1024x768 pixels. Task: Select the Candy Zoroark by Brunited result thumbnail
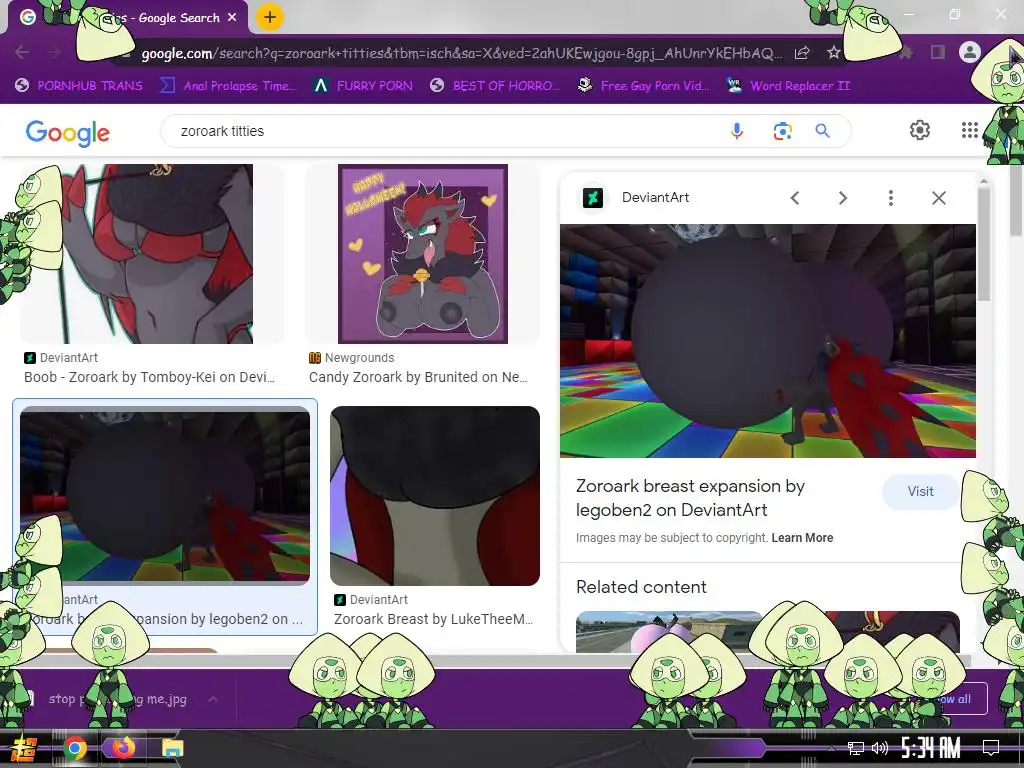point(423,254)
